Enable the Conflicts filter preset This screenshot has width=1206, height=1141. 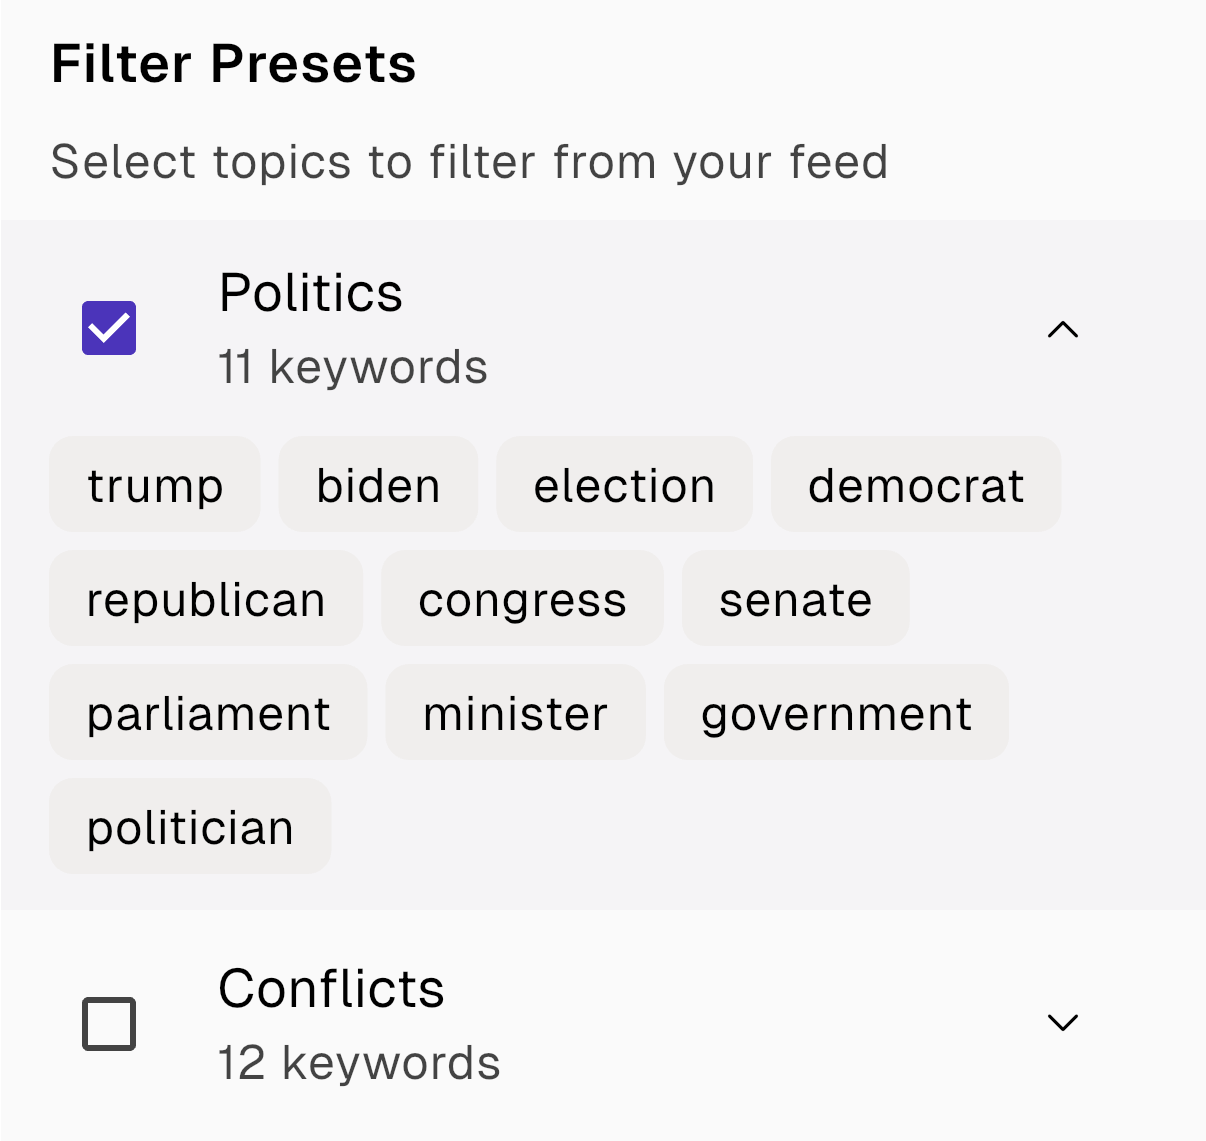[x=110, y=1023]
